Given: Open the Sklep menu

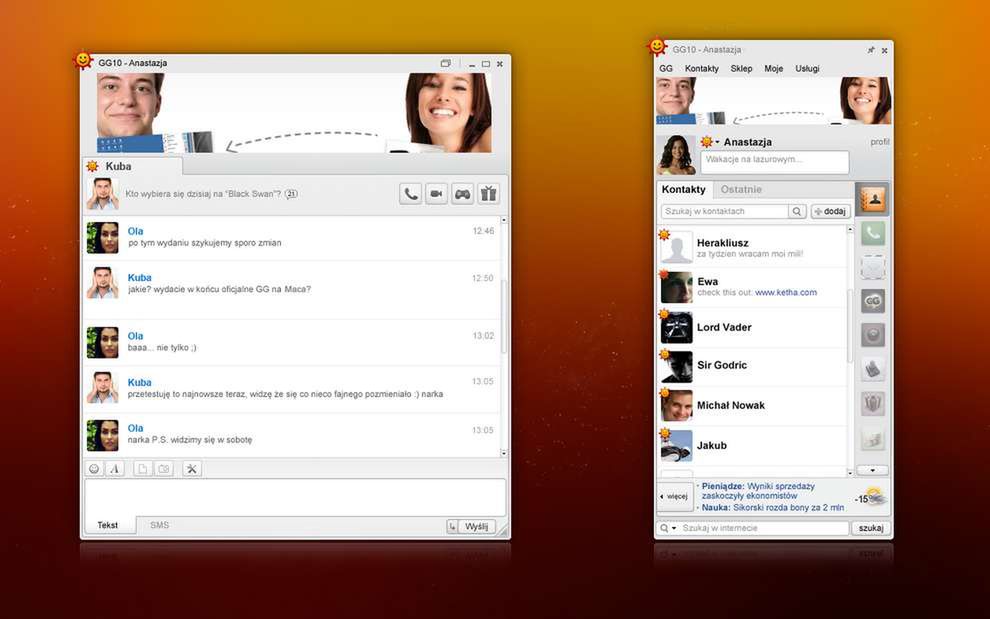Looking at the screenshot, I should click(x=741, y=68).
